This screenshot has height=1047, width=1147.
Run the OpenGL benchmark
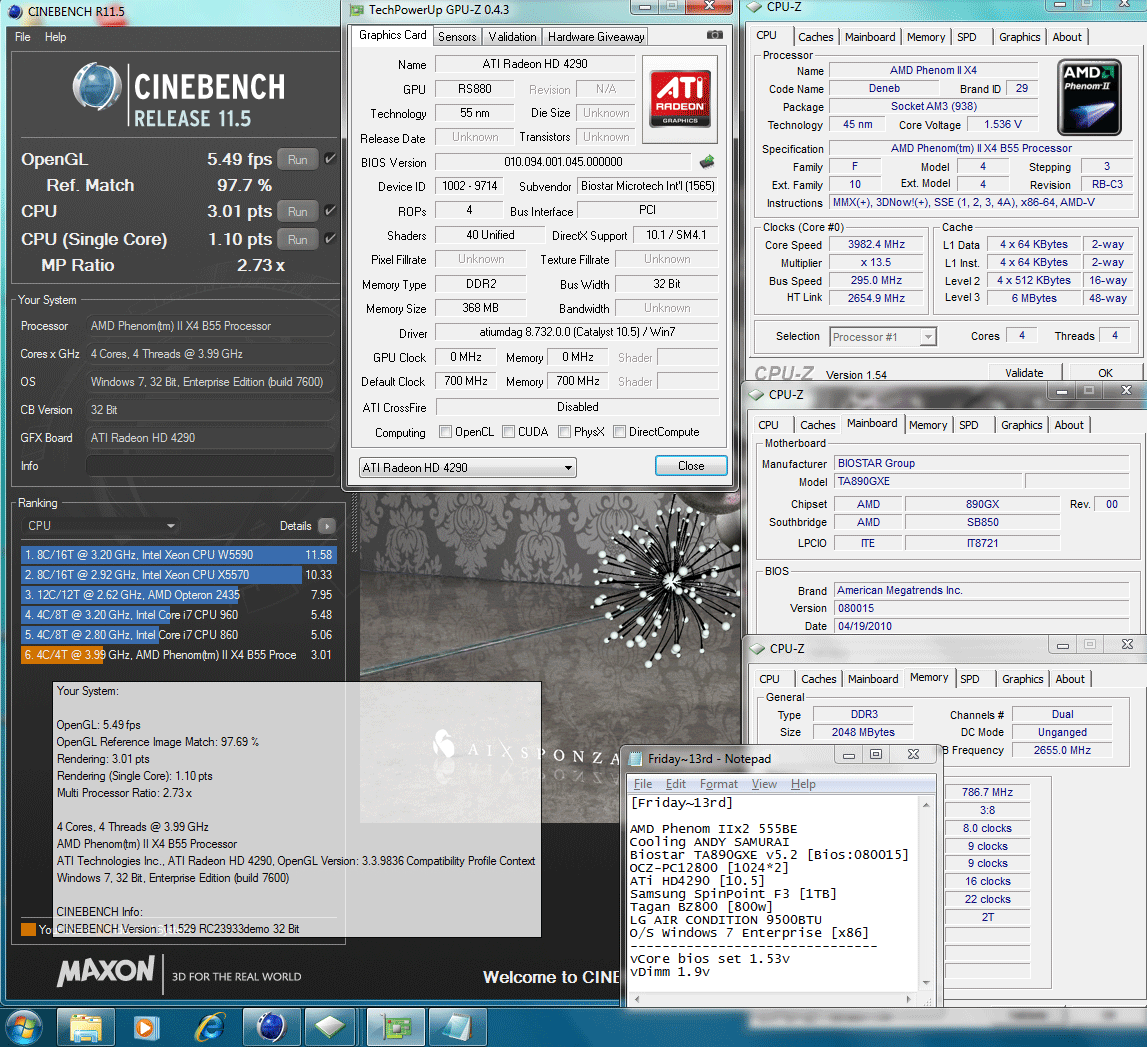(298, 160)
